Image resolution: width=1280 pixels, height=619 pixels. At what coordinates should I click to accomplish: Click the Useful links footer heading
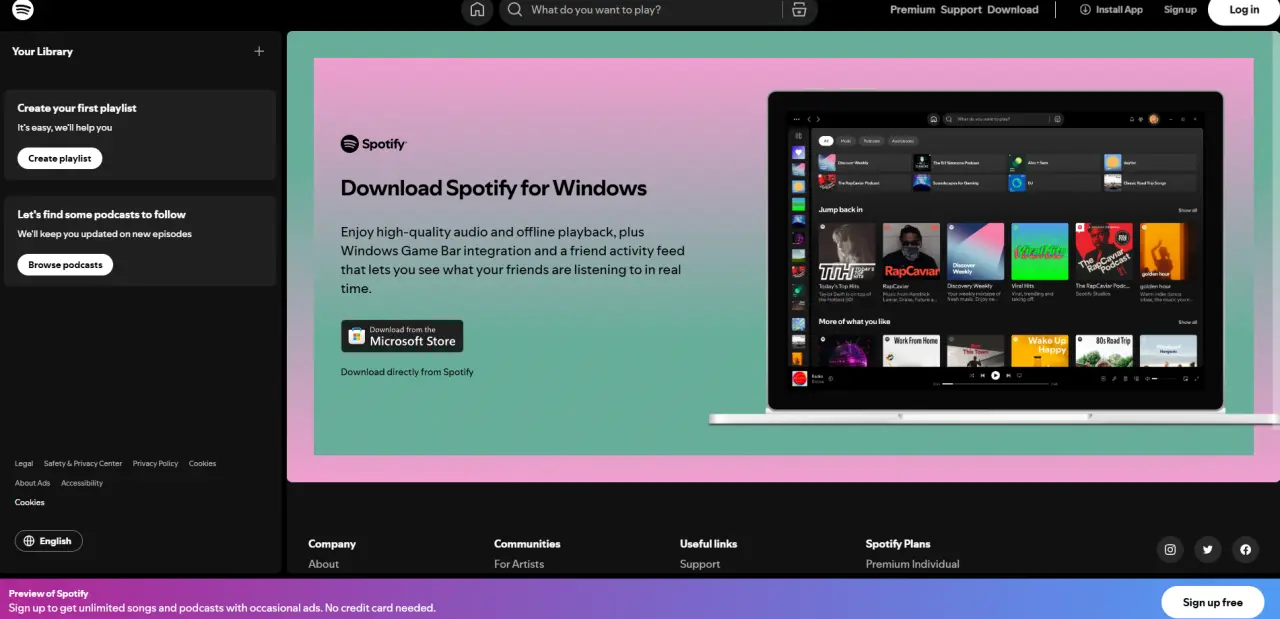pyautogui.click(x=709, y=544)
